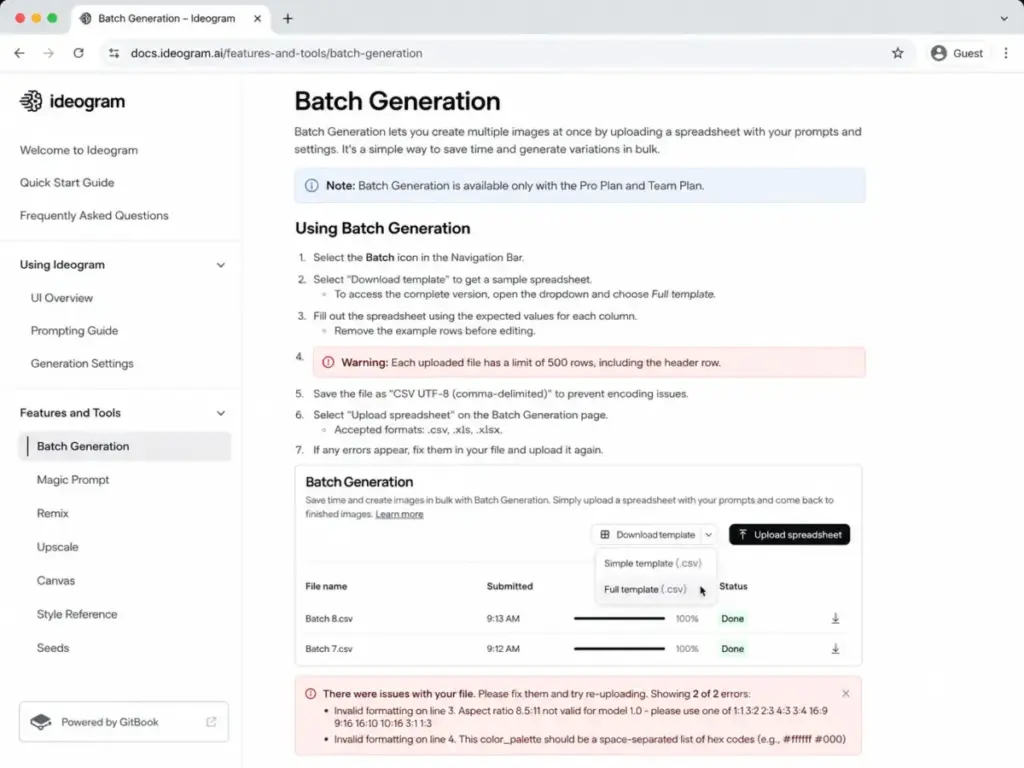Open Style Reference page
The width and height of the screenshot is (1024, 768).
pos(77,615)
